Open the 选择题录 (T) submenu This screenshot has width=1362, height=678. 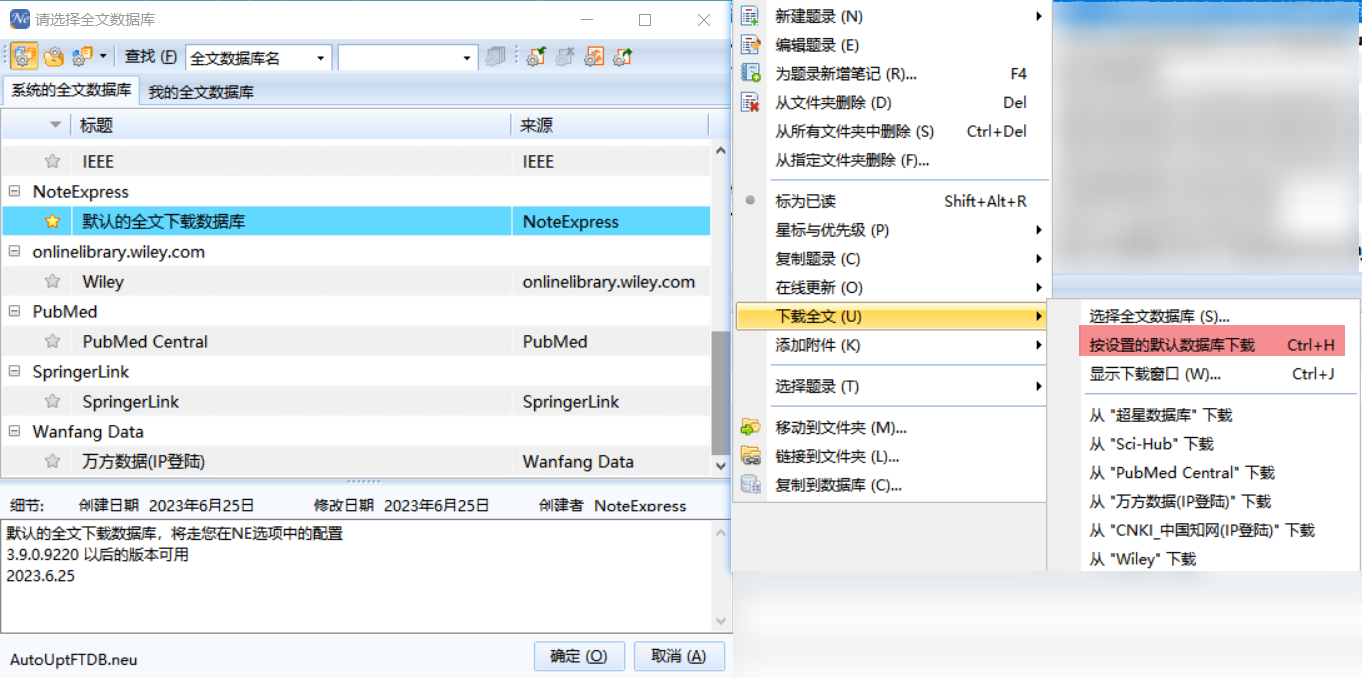tap(892, 387)
